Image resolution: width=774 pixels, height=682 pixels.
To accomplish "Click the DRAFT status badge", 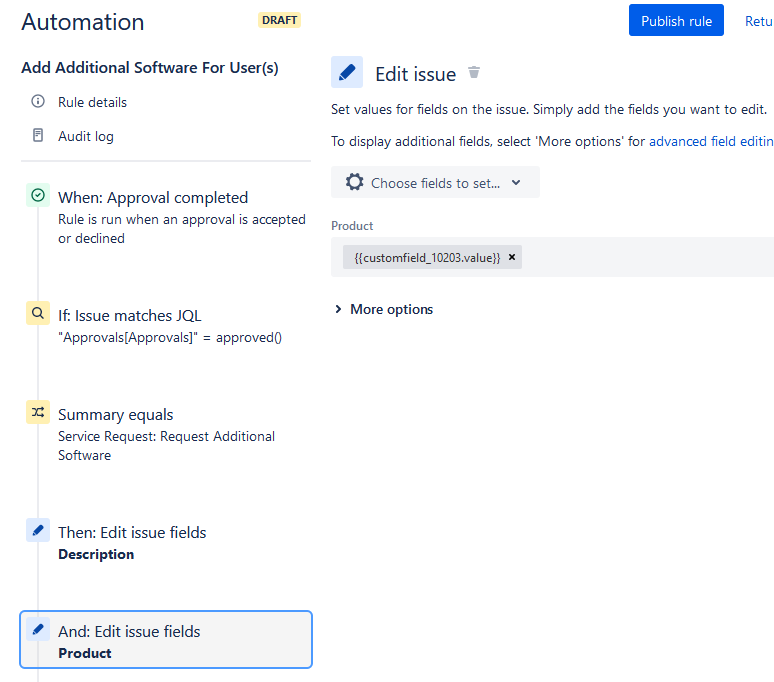I will (x=279, y=20).
